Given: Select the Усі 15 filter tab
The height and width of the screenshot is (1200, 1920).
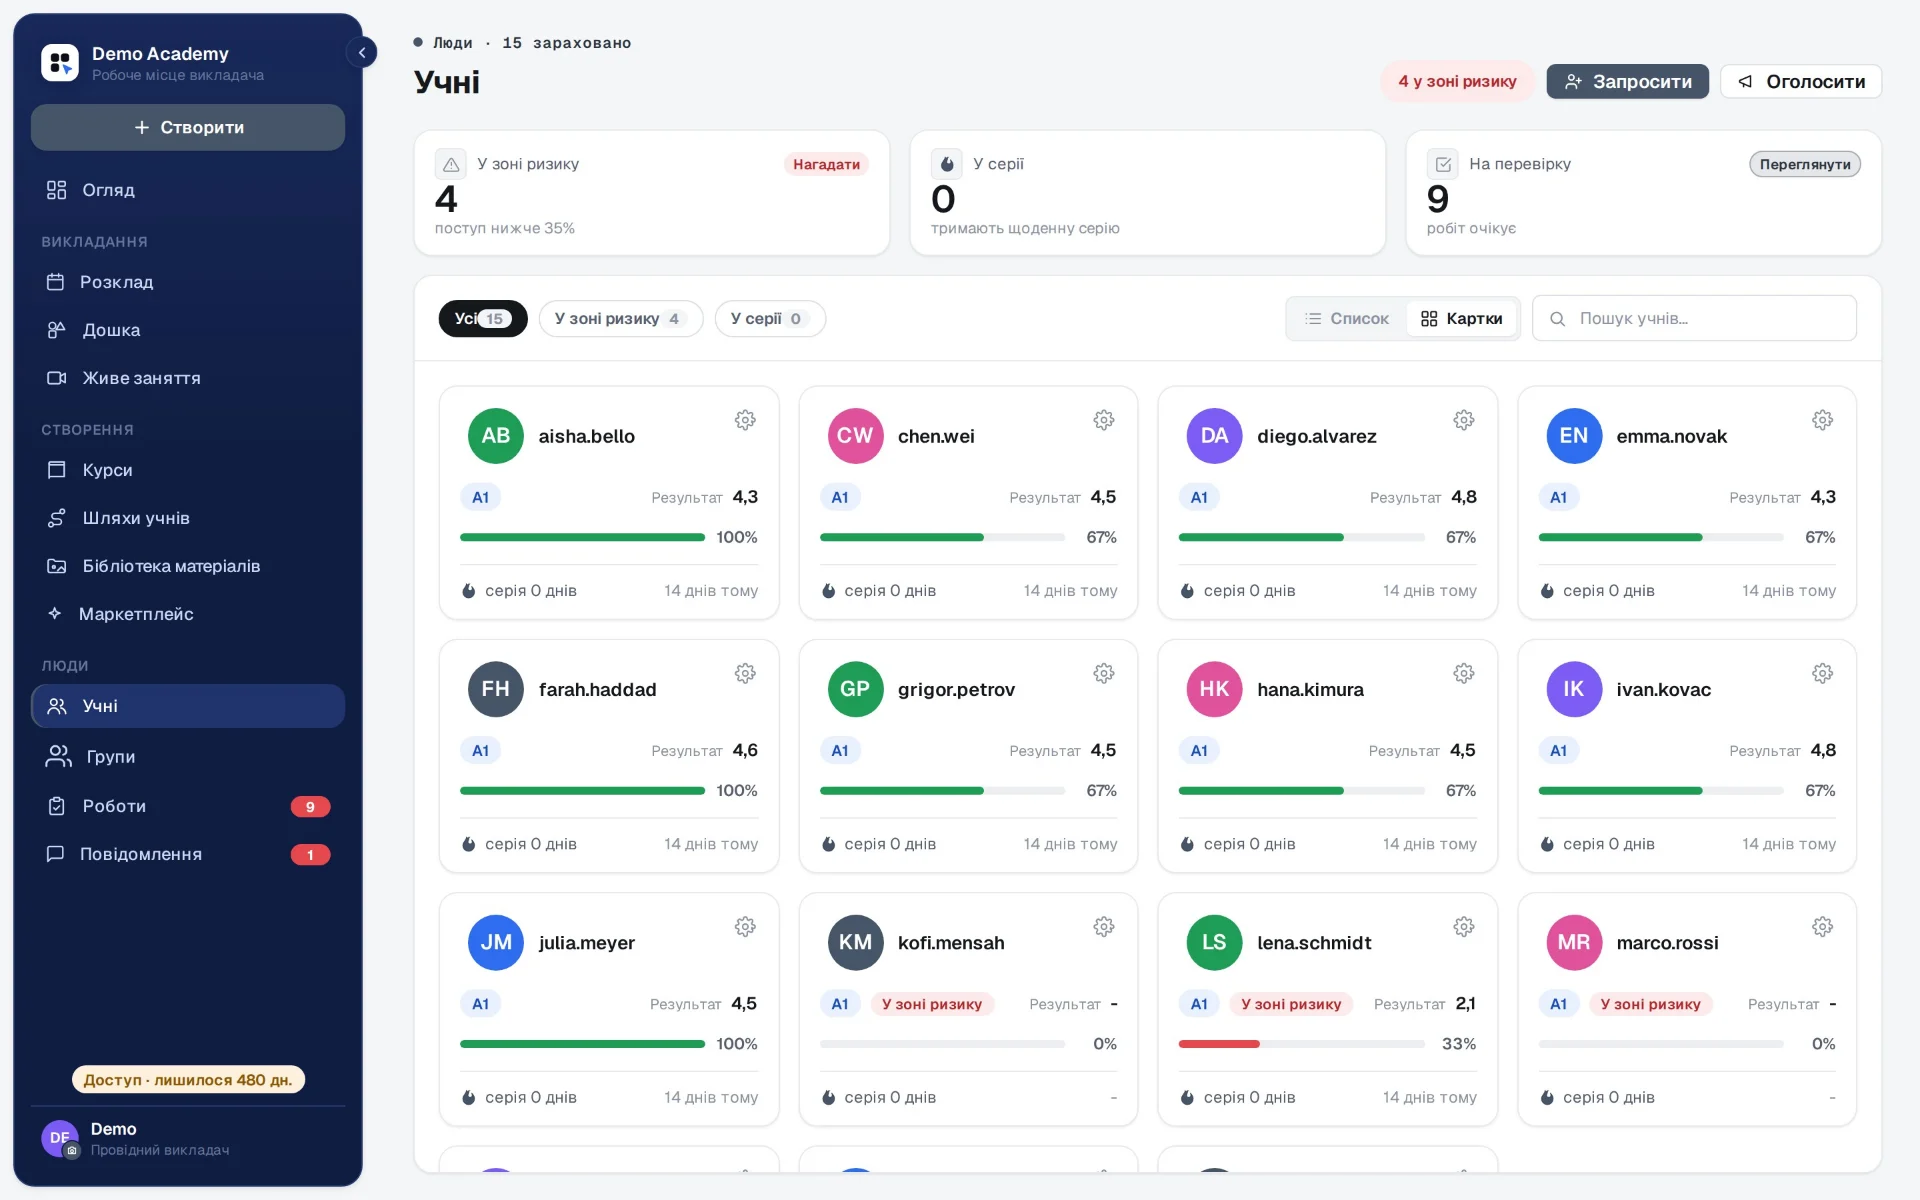Looking at the screenshot, I should click(483, 319).
